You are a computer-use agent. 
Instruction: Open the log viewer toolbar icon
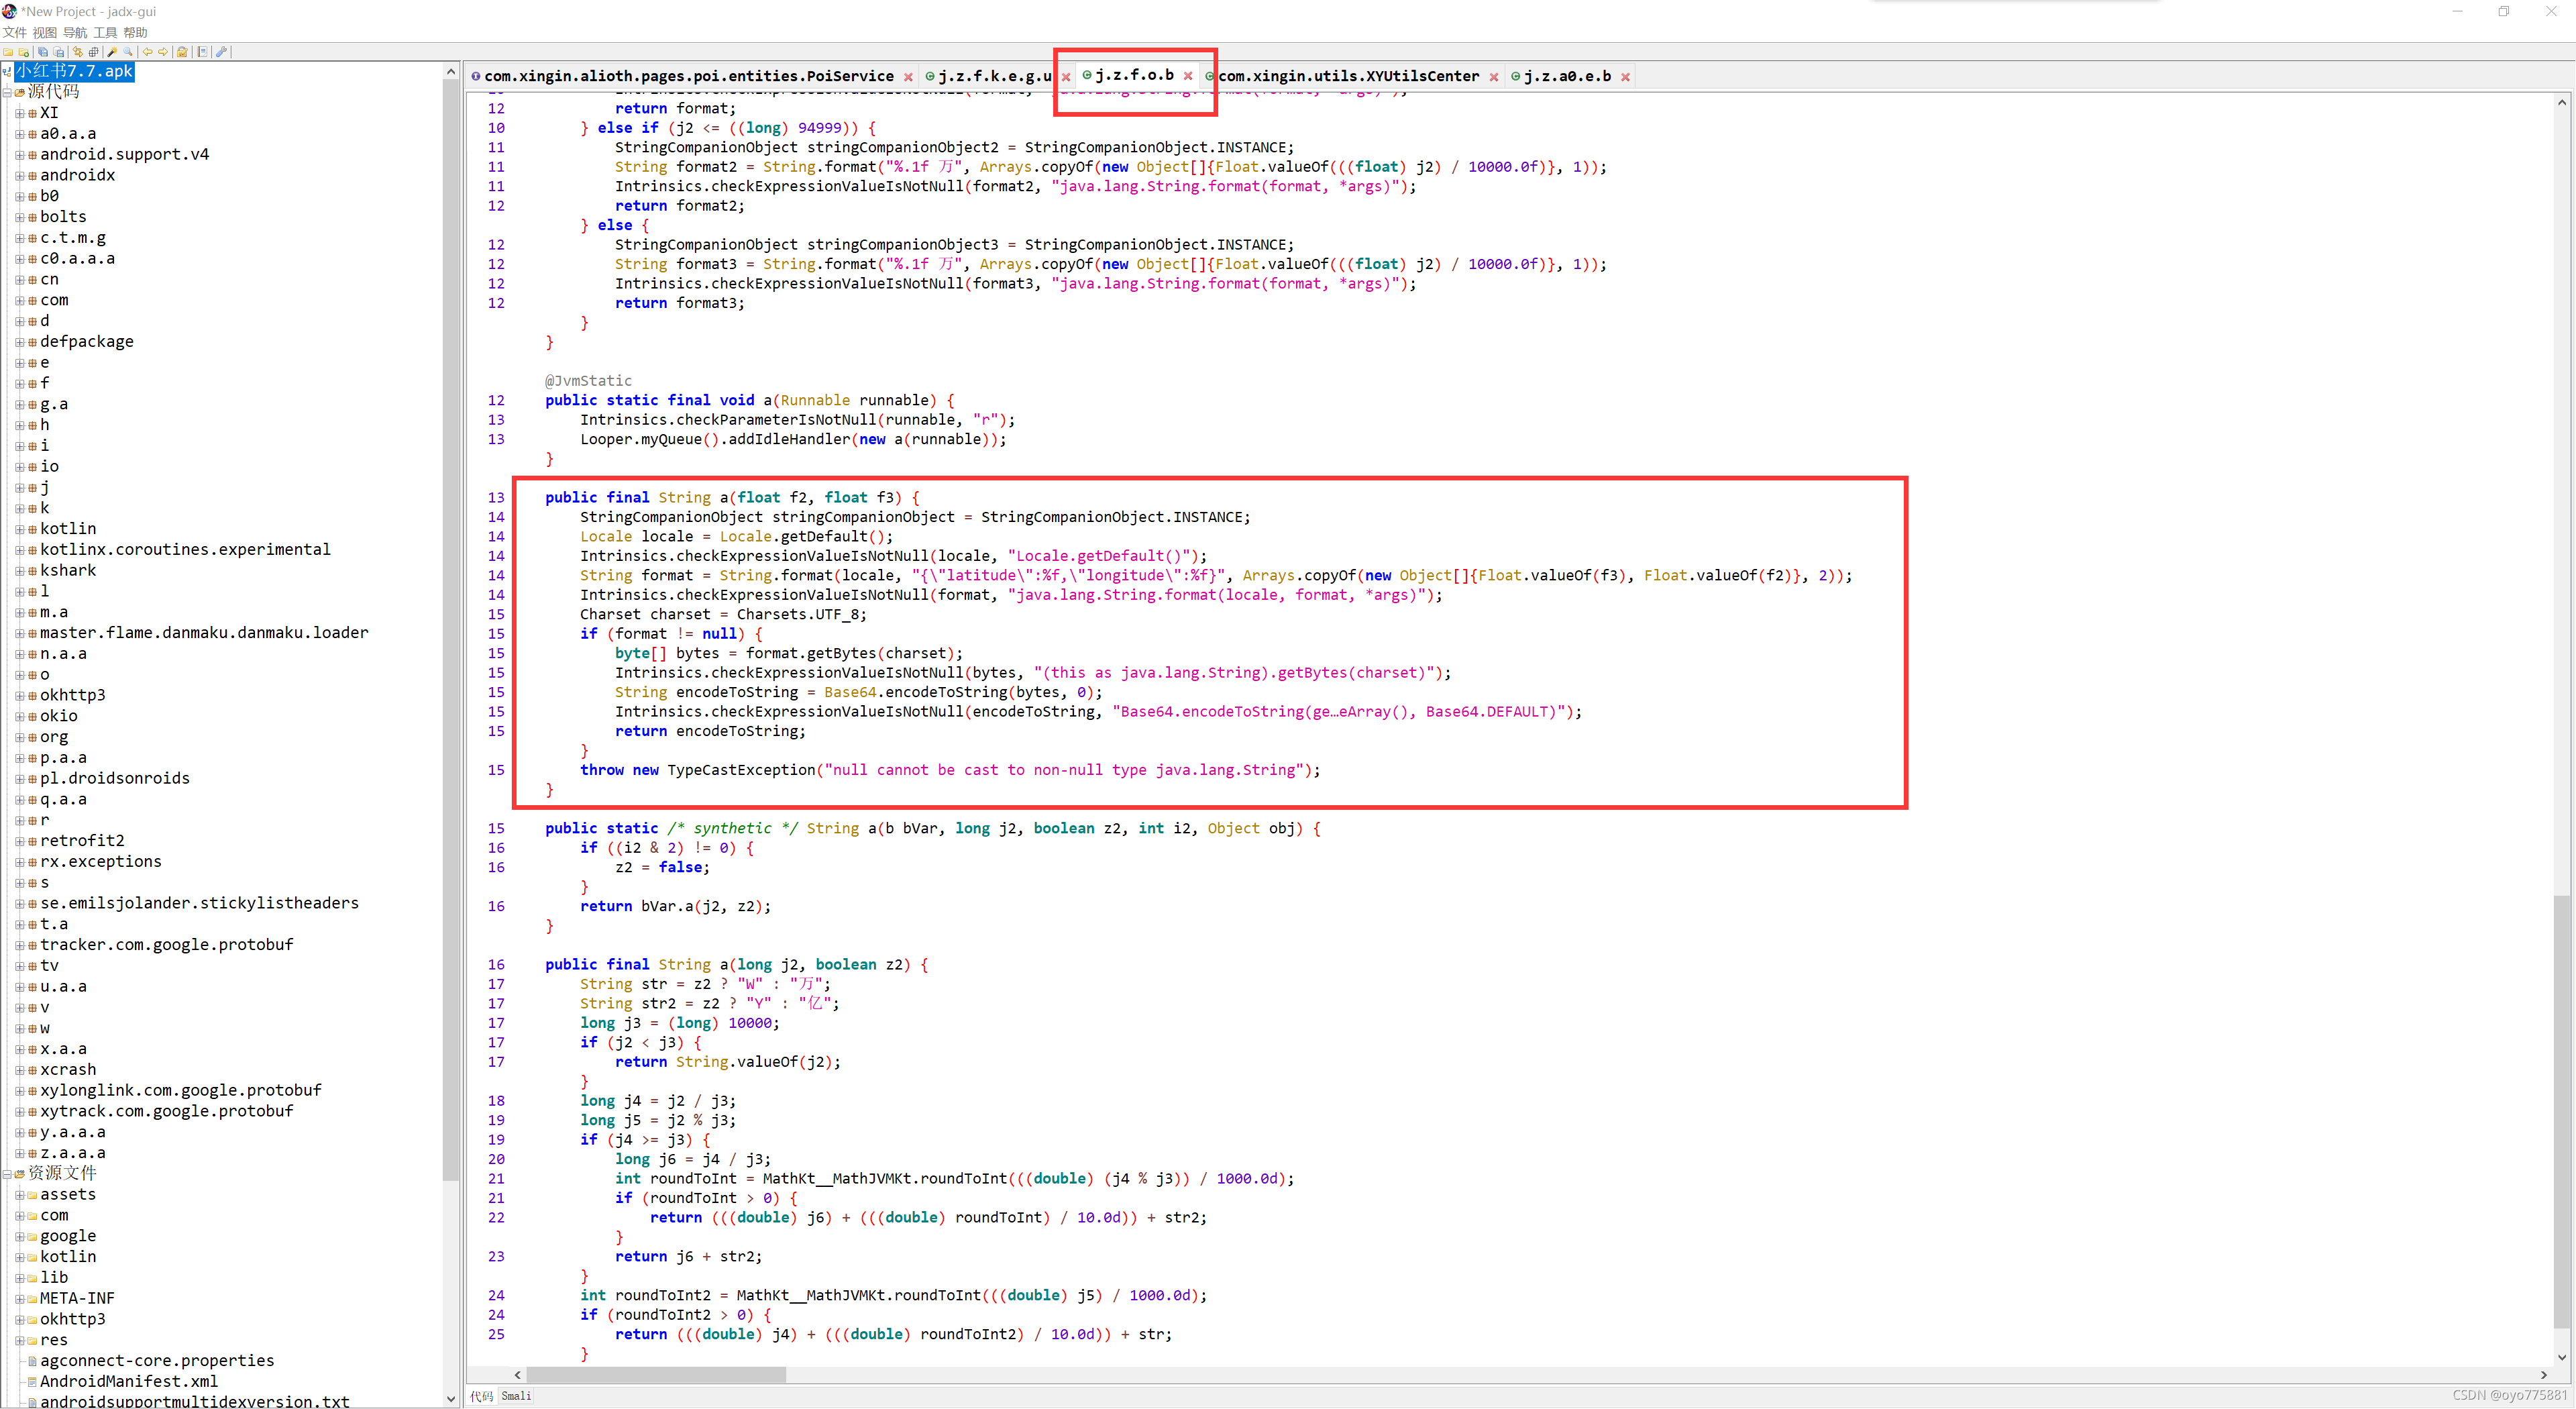(203, 52)
